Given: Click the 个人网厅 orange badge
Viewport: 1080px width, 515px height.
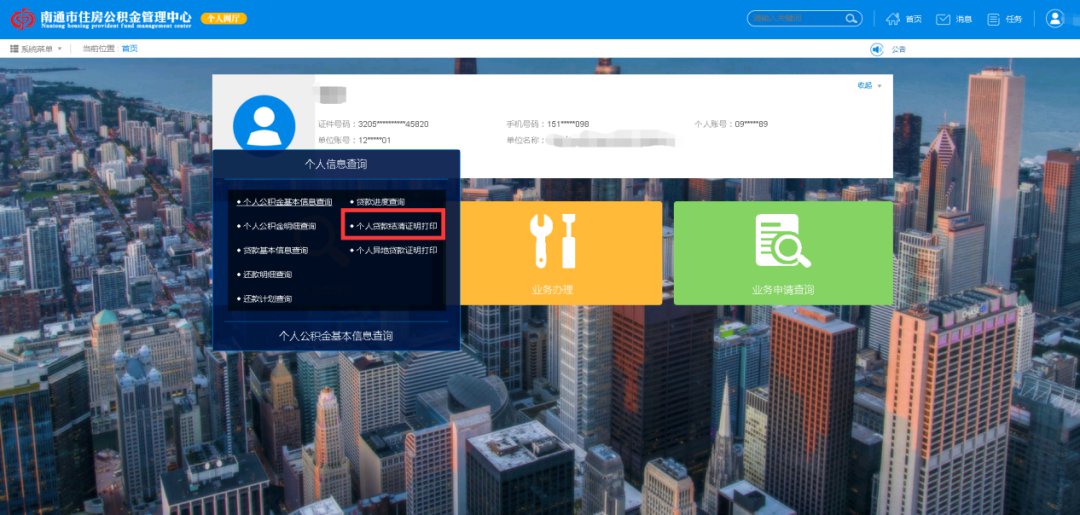Looking at the screenshot, I should pyautogui.click(x=223, y=19).
